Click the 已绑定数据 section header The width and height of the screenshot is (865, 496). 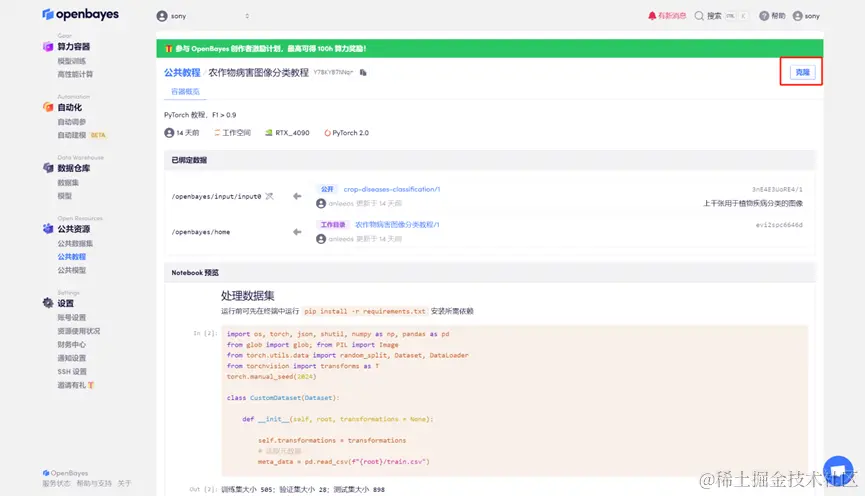tap(489, 160)
